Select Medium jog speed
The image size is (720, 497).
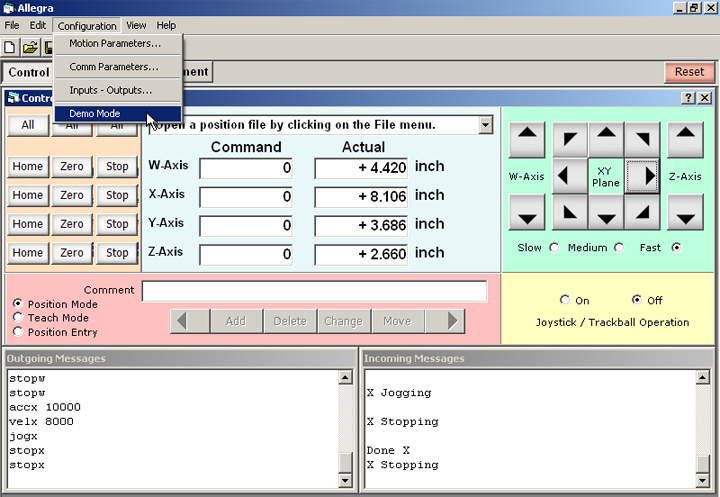[x=619, y=248]
